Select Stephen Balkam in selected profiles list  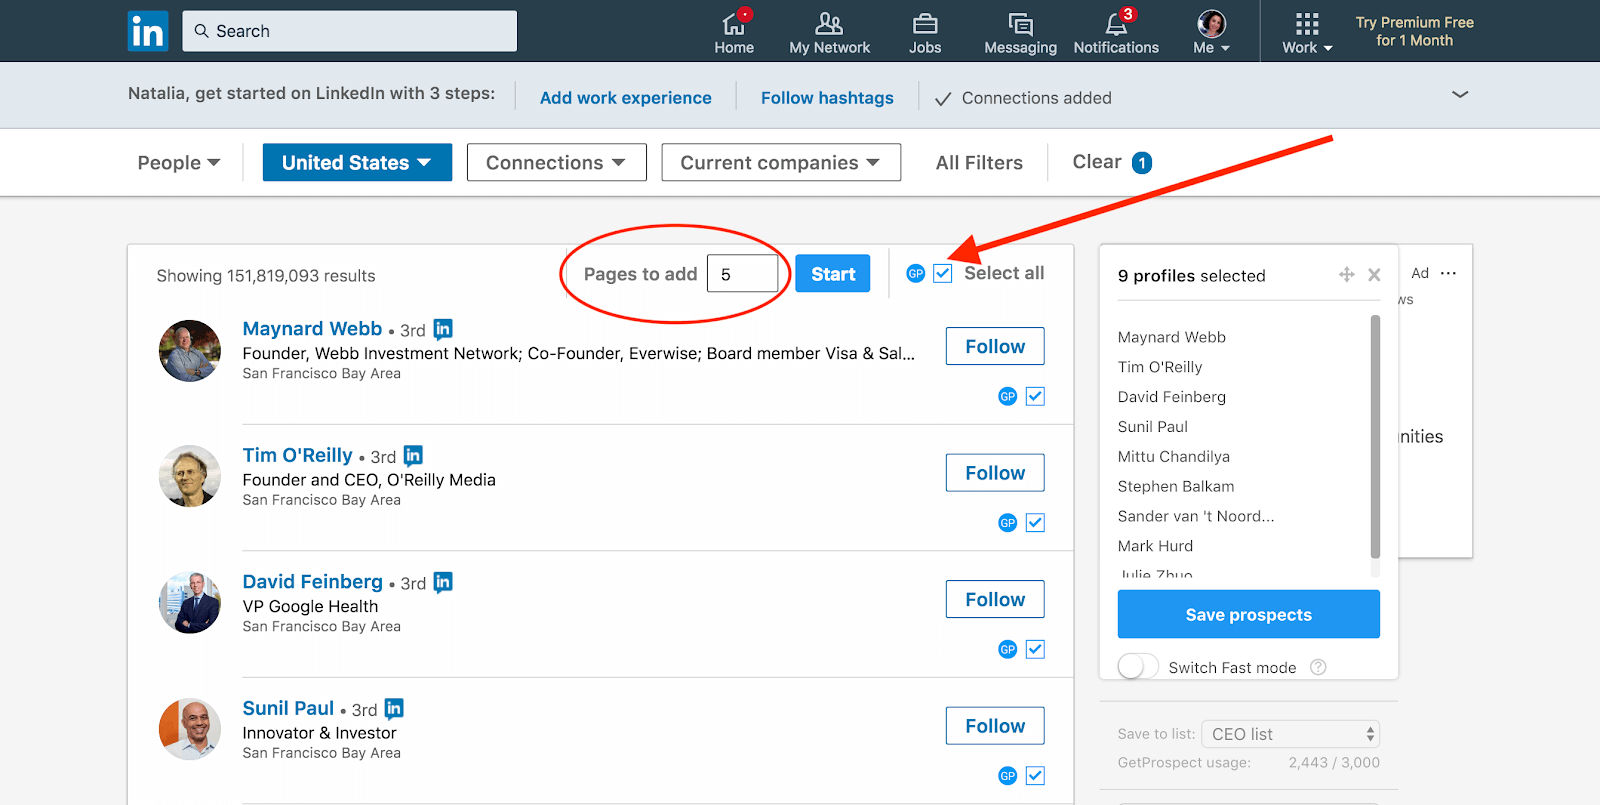(1176, 486)
